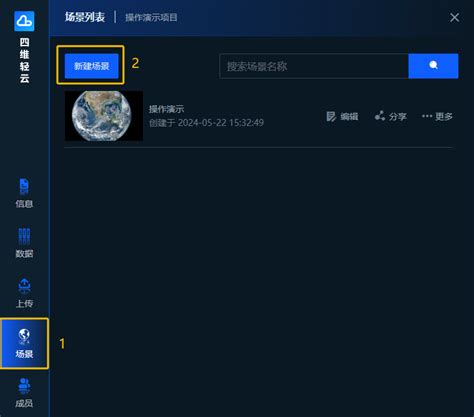
Task: Click the 分享 share nodes icon
Action: point(380,116)
